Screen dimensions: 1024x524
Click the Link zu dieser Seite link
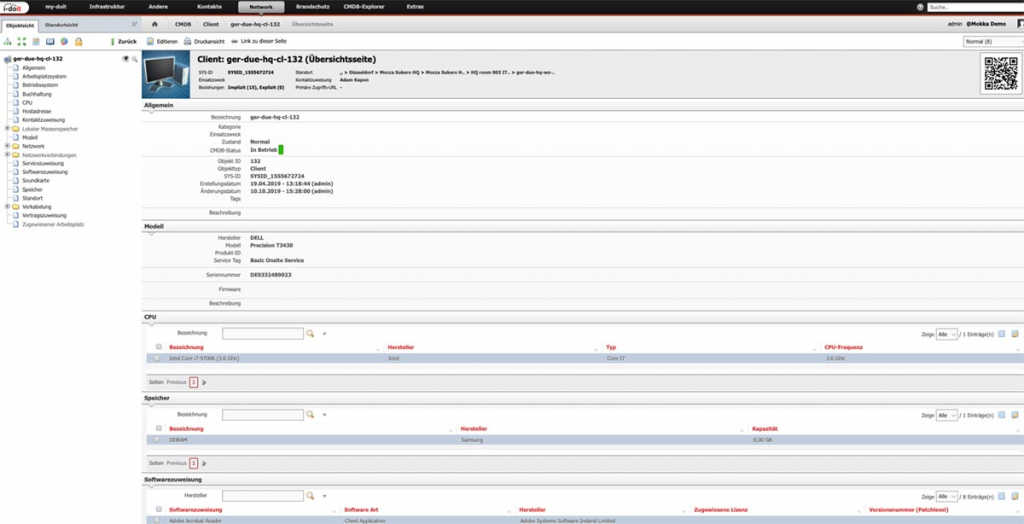tap(256, 42)
